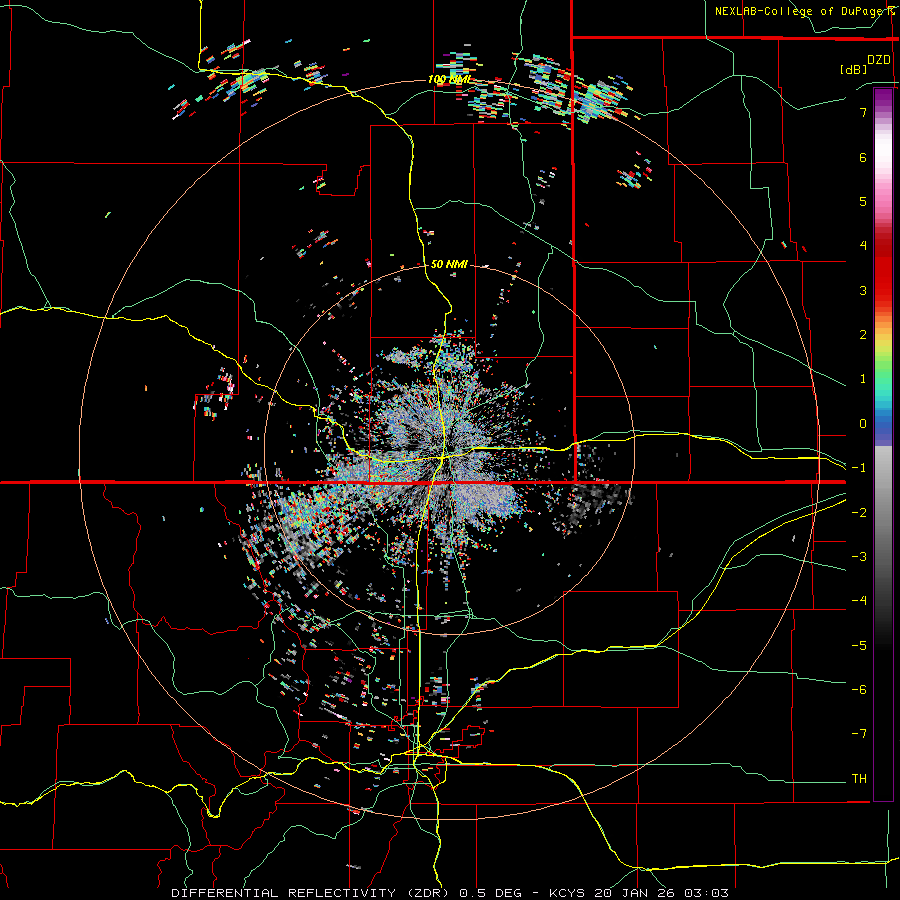
Task: Click the 0.5 DEG elevation text
Action: [490, 893]
